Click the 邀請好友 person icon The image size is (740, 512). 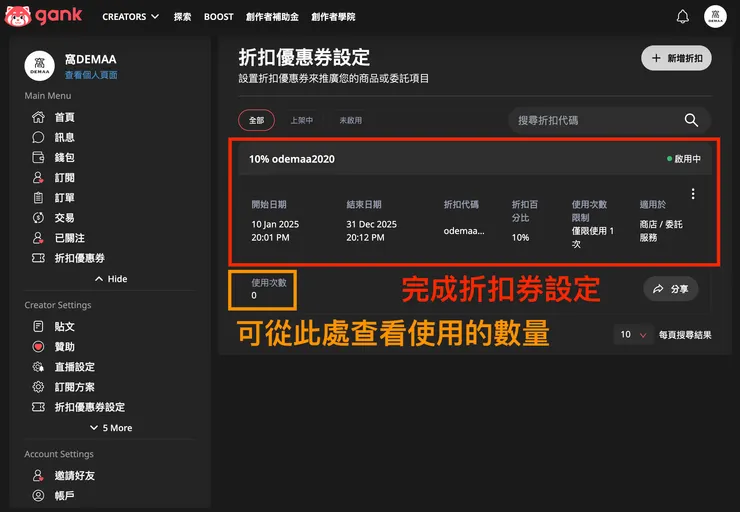click(x=38, y=475)
